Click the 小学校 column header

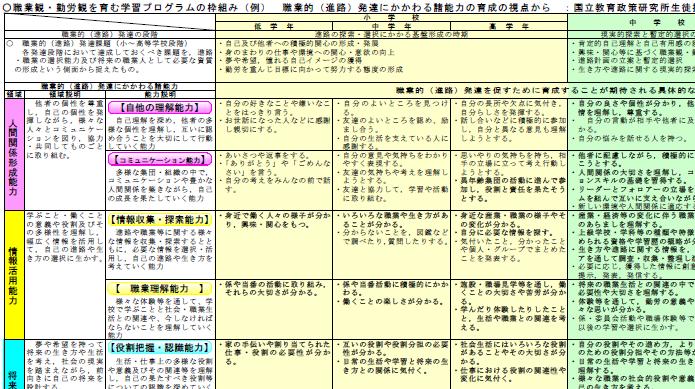point(391,18)
